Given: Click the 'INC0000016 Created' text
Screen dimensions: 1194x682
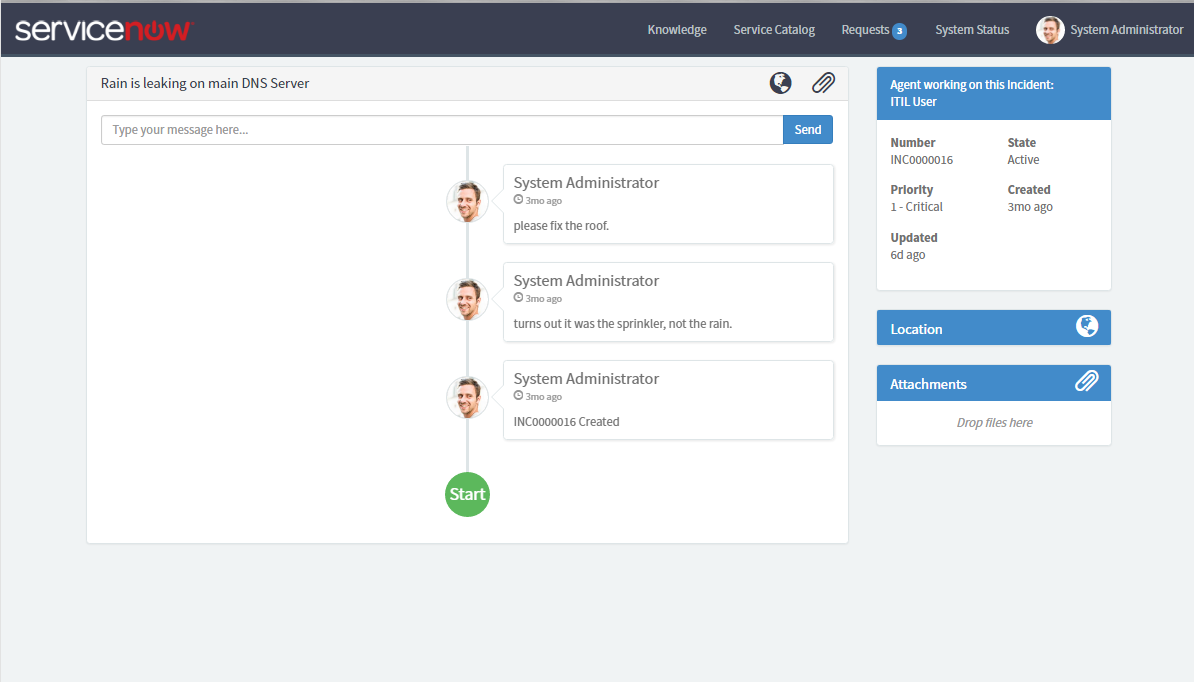Looking at the screenshot, I should (x=567, y=422).
